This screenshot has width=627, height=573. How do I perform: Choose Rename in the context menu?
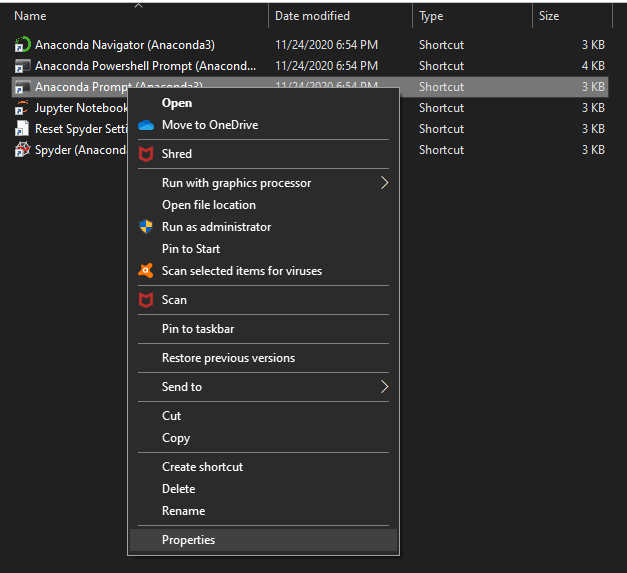183,511
